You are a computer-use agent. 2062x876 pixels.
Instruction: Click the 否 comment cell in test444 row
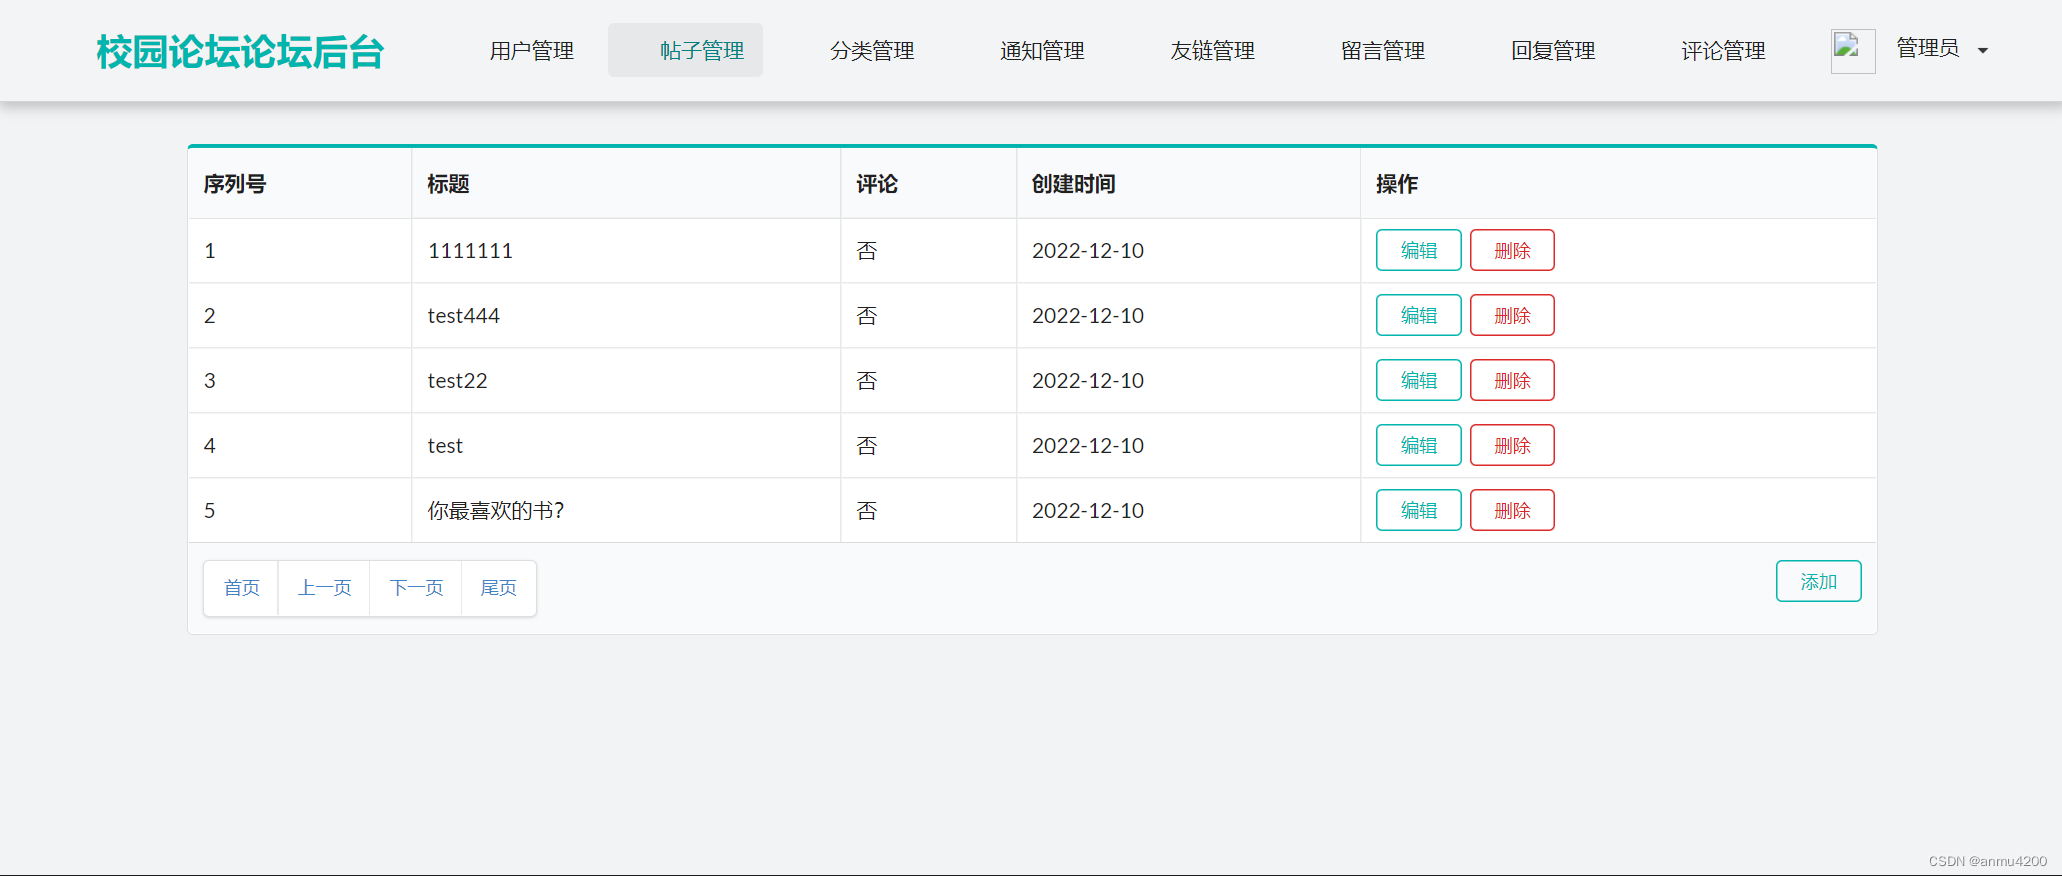pyautogui.click(x=928, y=315)
